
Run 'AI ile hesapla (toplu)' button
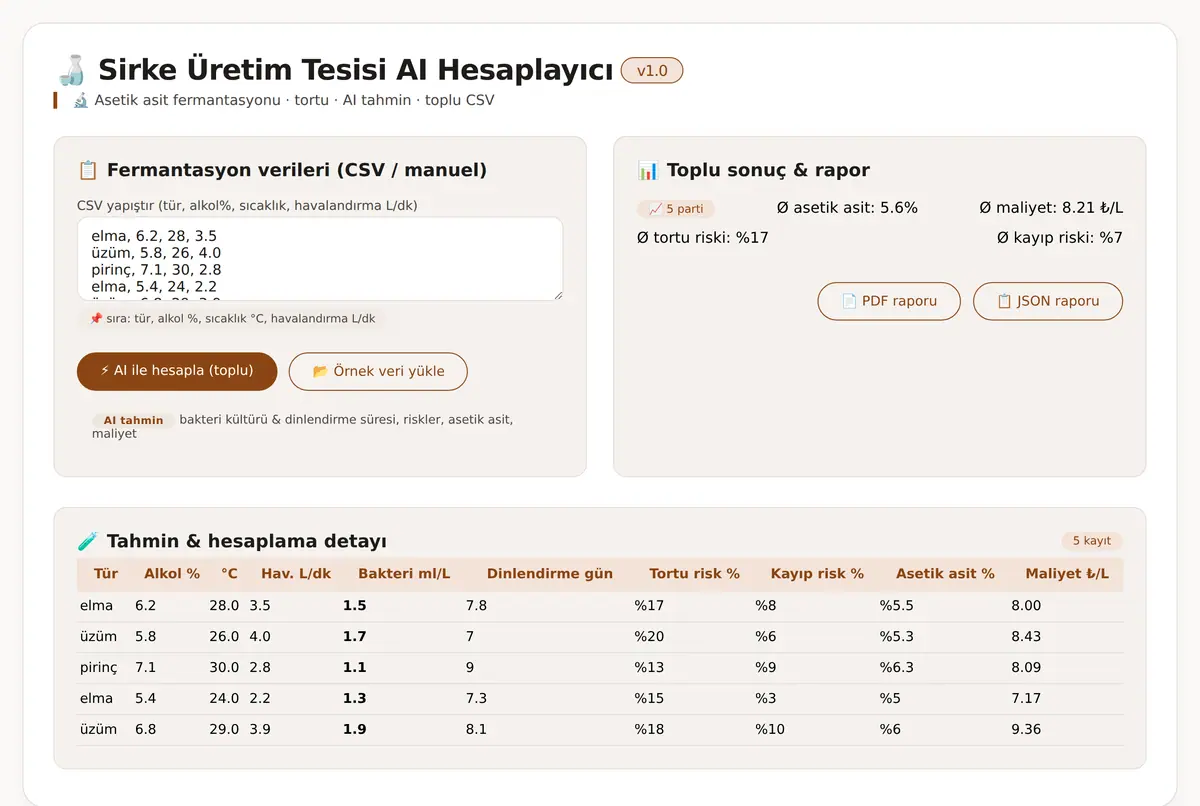(x=177, y=371)
